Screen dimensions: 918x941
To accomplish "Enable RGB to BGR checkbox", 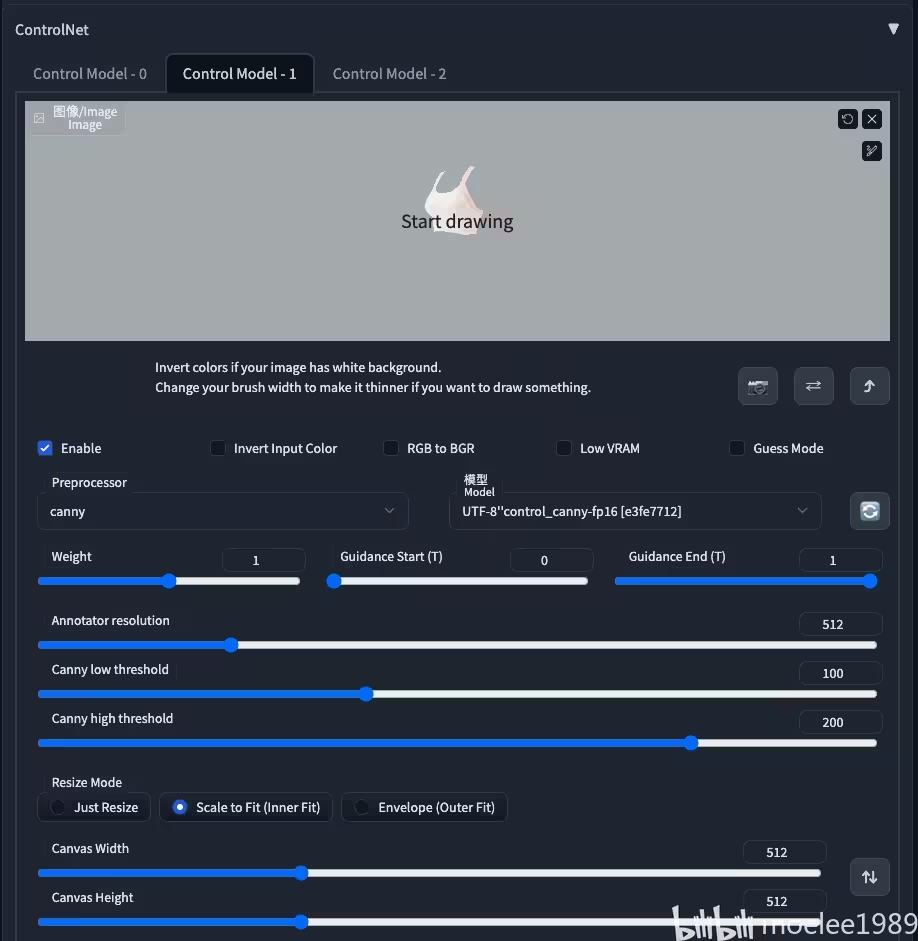I will [391, 448].
